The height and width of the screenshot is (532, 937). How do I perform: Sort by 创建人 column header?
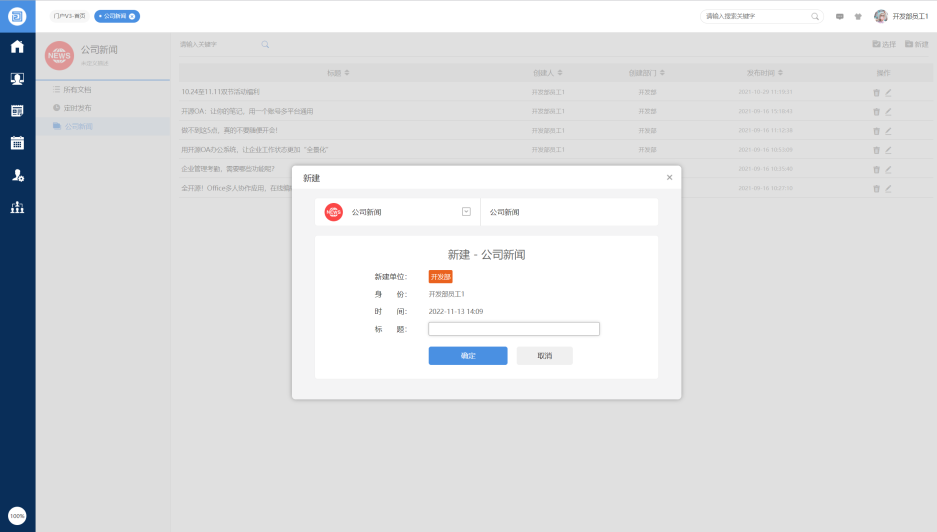547,73
